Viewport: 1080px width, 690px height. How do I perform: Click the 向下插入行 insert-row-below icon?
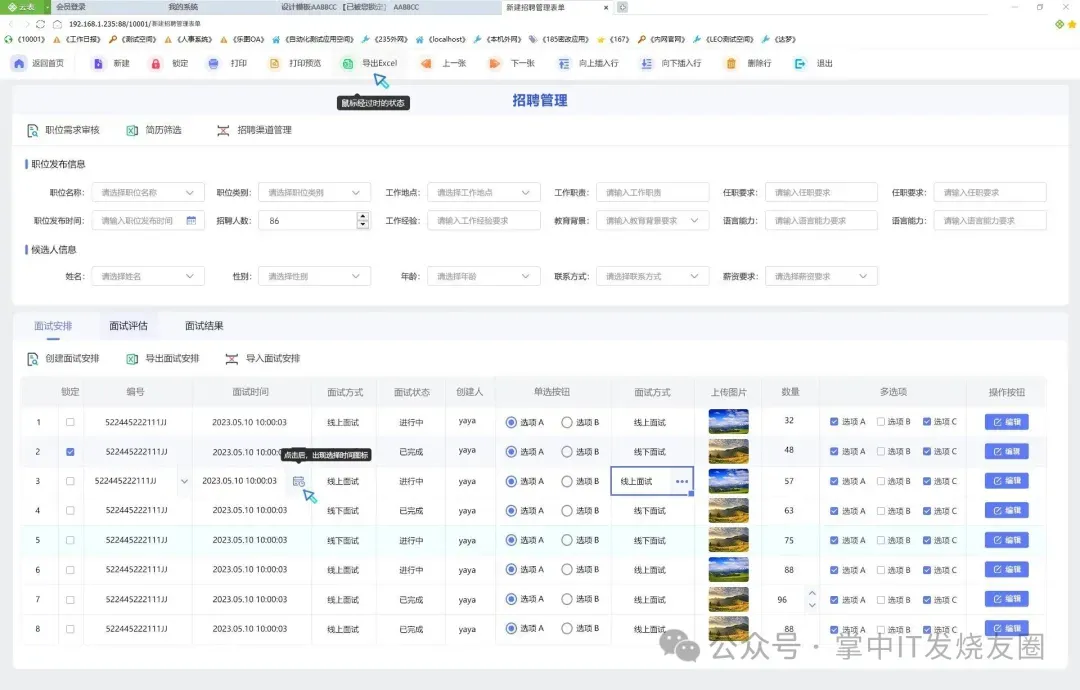click(646, 63)
